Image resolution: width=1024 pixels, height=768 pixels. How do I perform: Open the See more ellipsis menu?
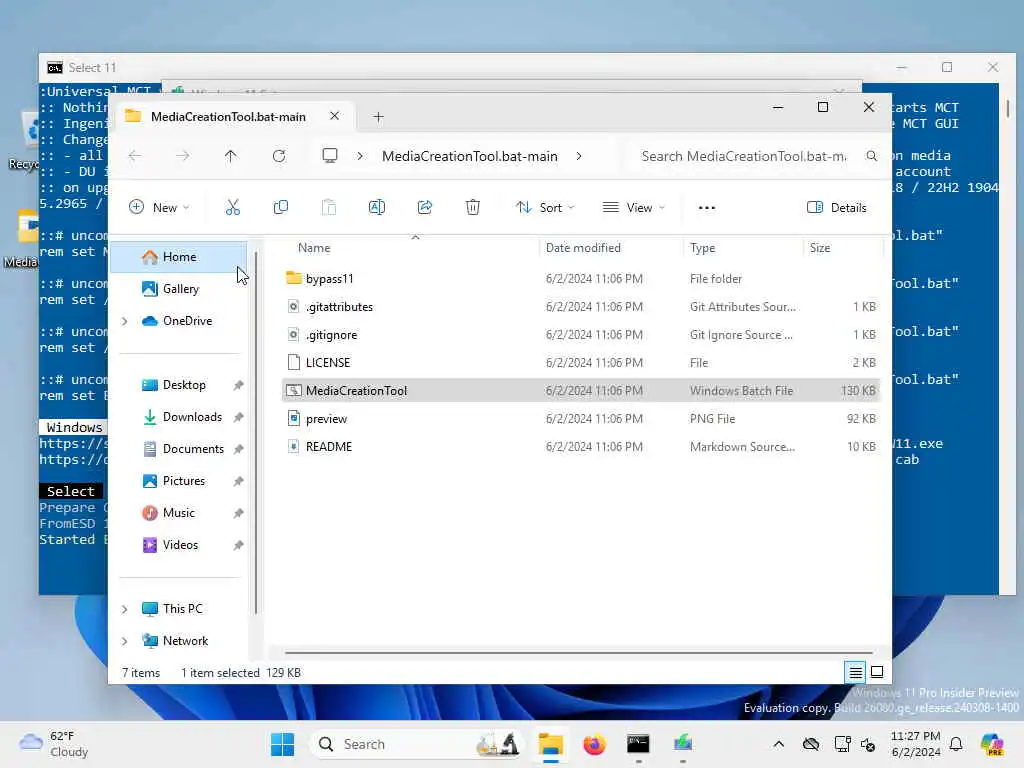pyautogui.click(x=707, y=208)
